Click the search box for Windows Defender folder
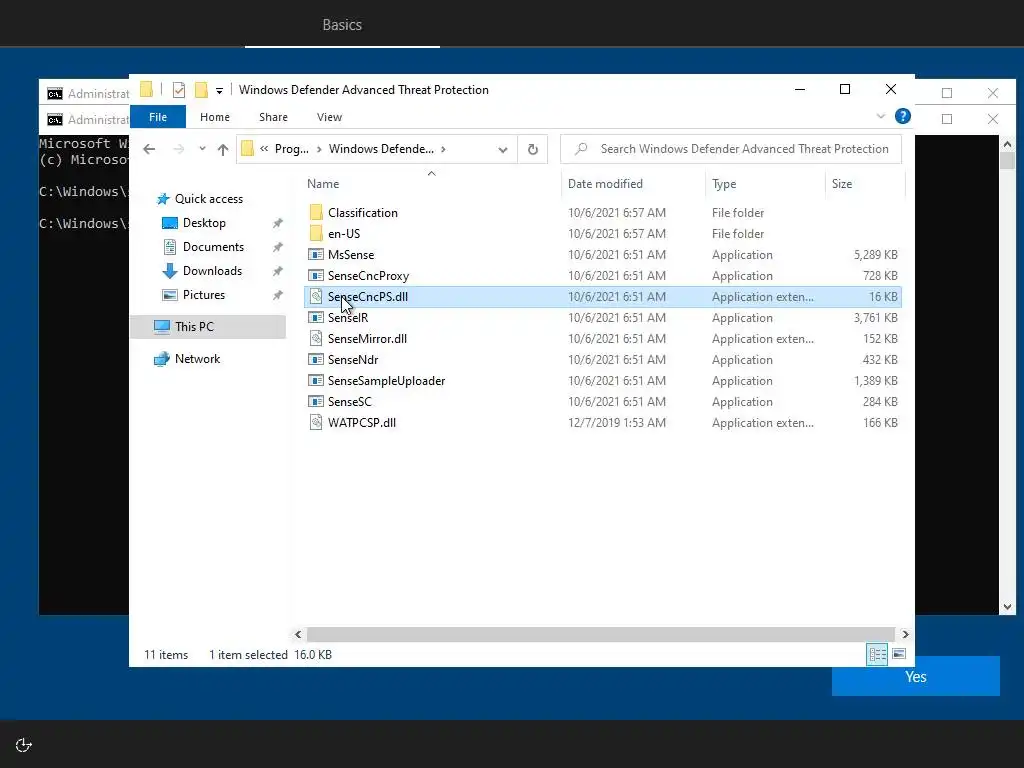1024x768 pixels. pyautogui.click(x=731, y=149)
